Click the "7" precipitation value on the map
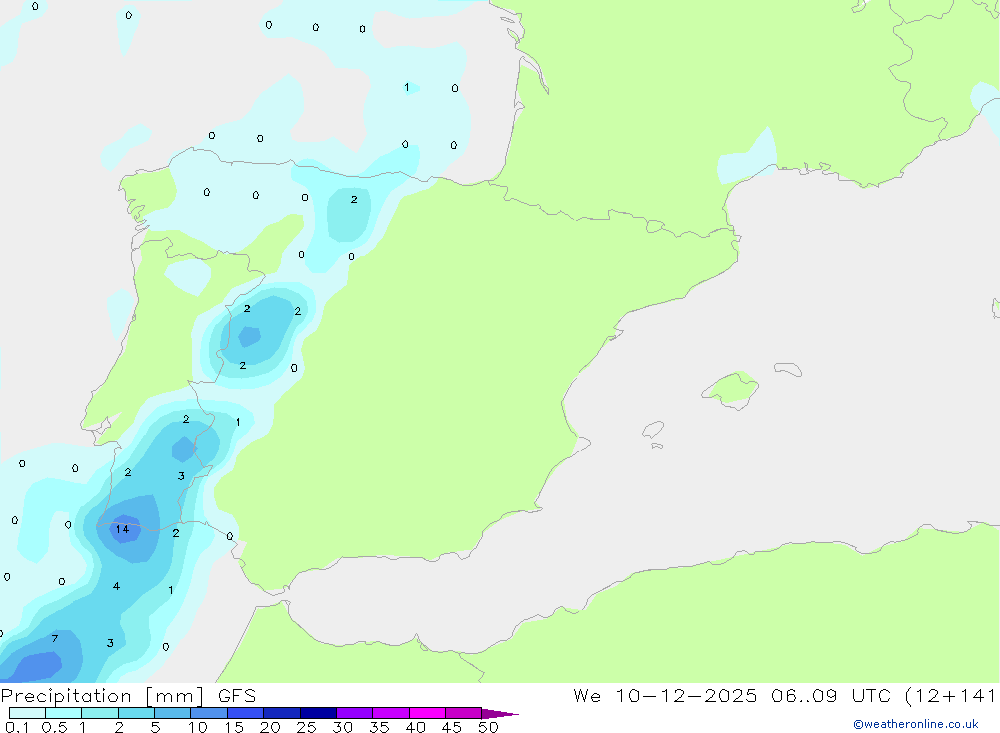The width and height of the screenshot is (1000, 733). pyautogui.click(x=55, y=639)
